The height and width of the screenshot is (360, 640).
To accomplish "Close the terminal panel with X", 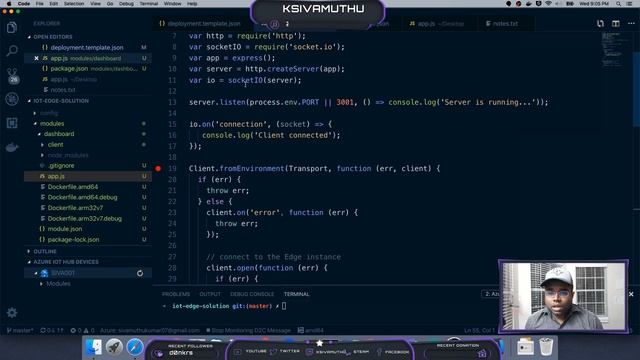I will (x=631, y=294).
